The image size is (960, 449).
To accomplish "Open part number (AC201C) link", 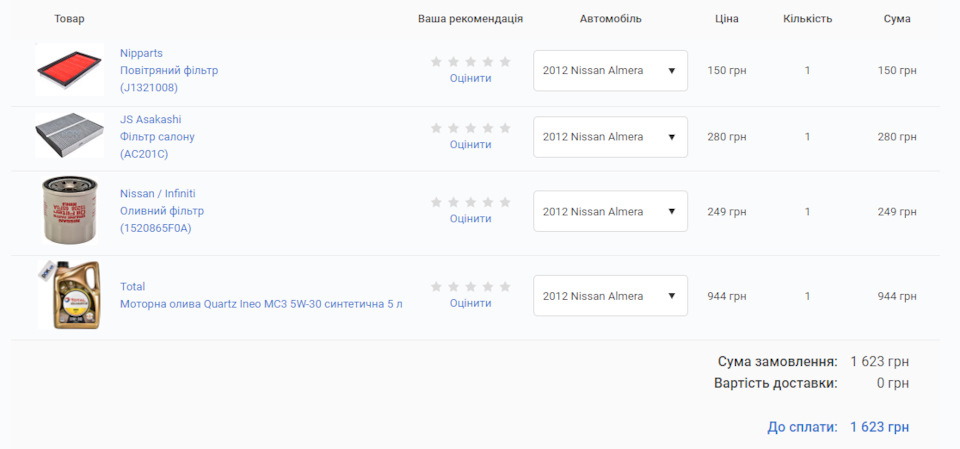I will click(144, 154).
